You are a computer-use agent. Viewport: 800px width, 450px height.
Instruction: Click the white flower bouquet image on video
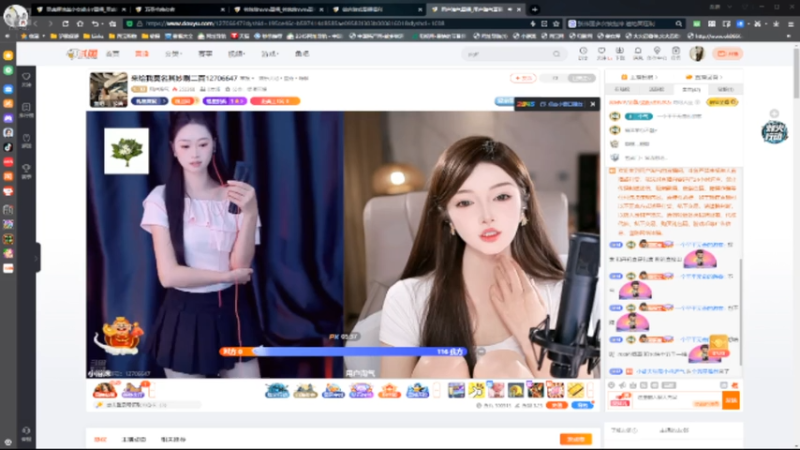point(127,151)
